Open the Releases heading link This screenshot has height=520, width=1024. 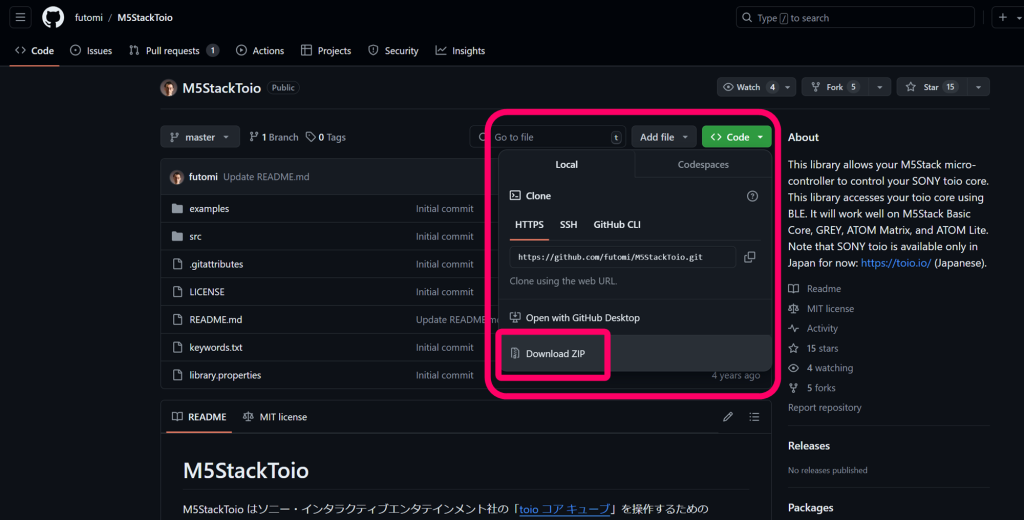[808, 446]
